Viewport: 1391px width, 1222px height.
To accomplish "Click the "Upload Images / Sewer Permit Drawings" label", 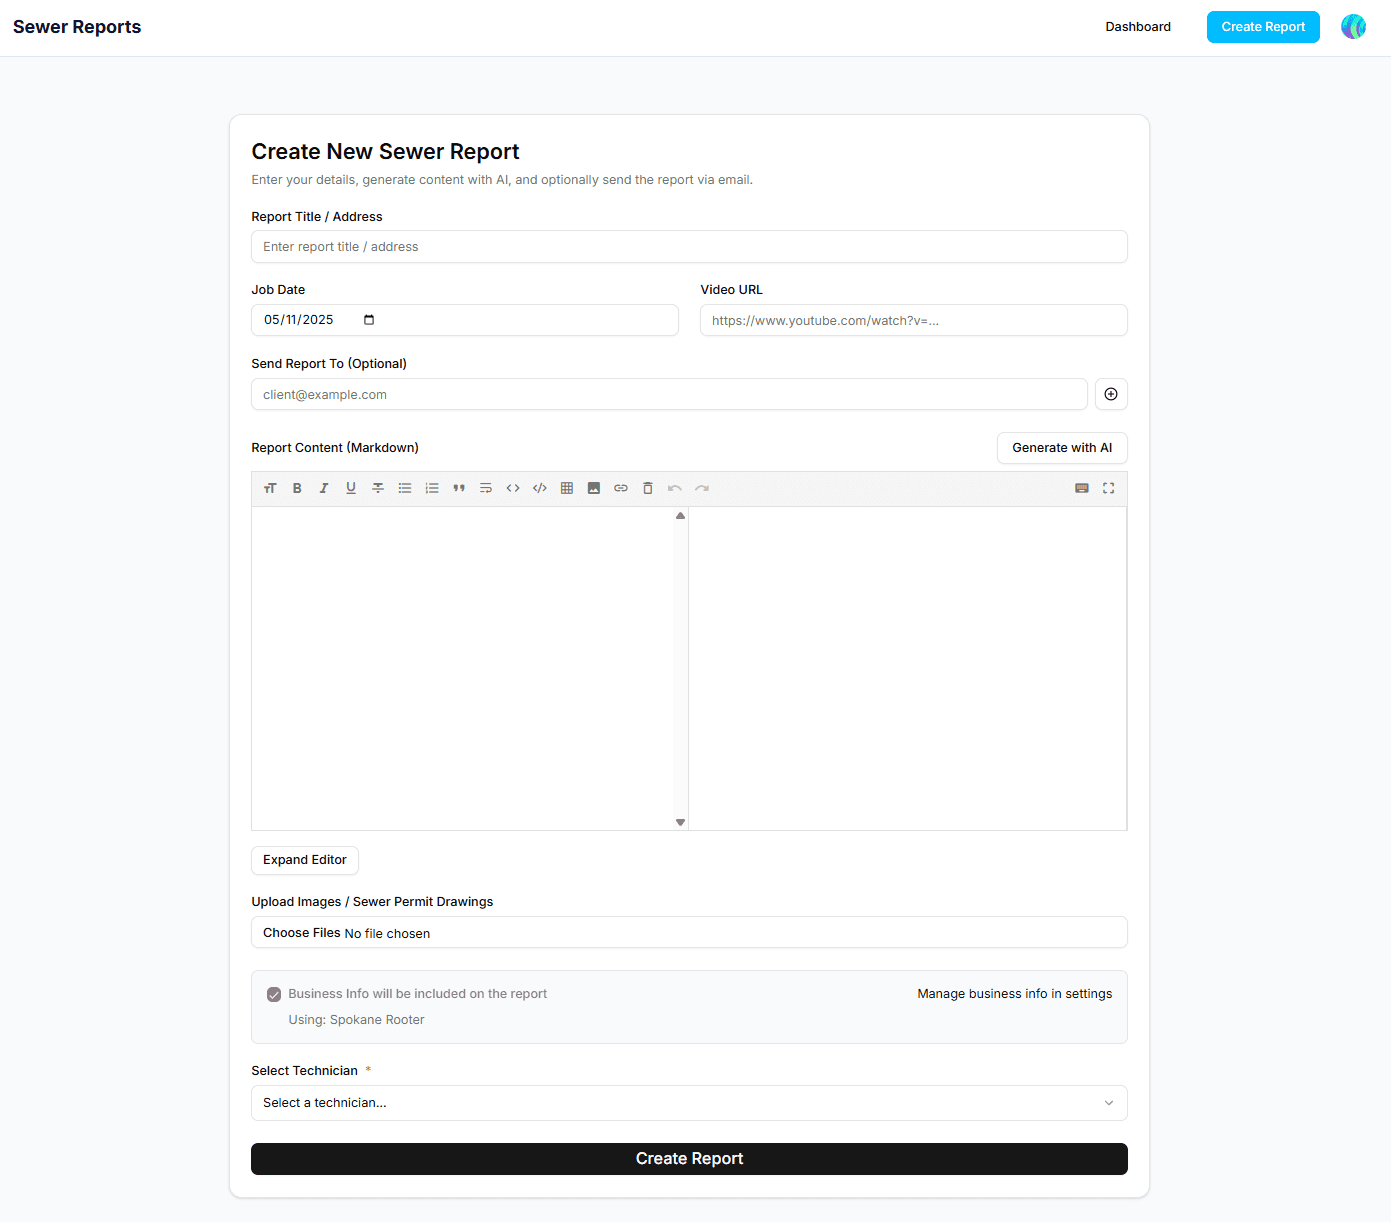I will (372, 902).
